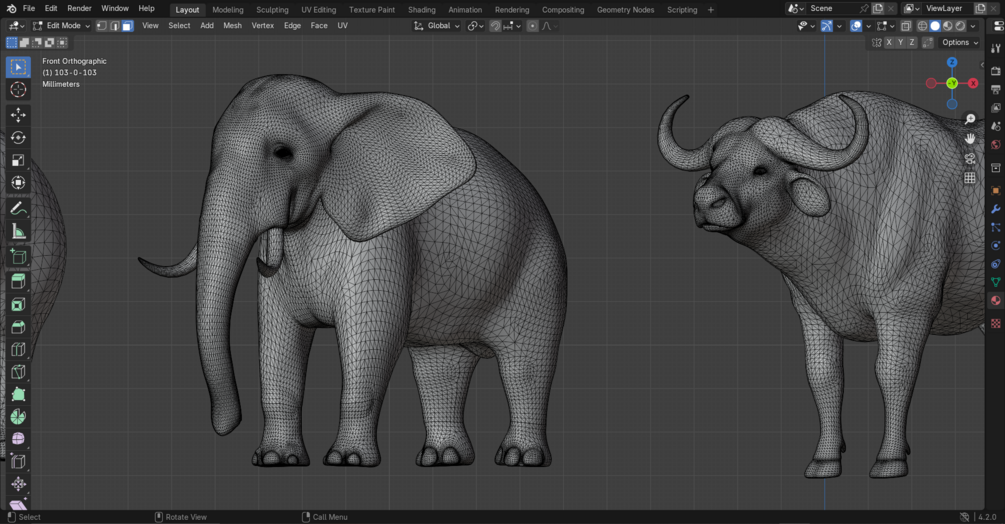Select the Transform tool
The height and width of the screenshot is (524, 1005).
coord(18,183)
